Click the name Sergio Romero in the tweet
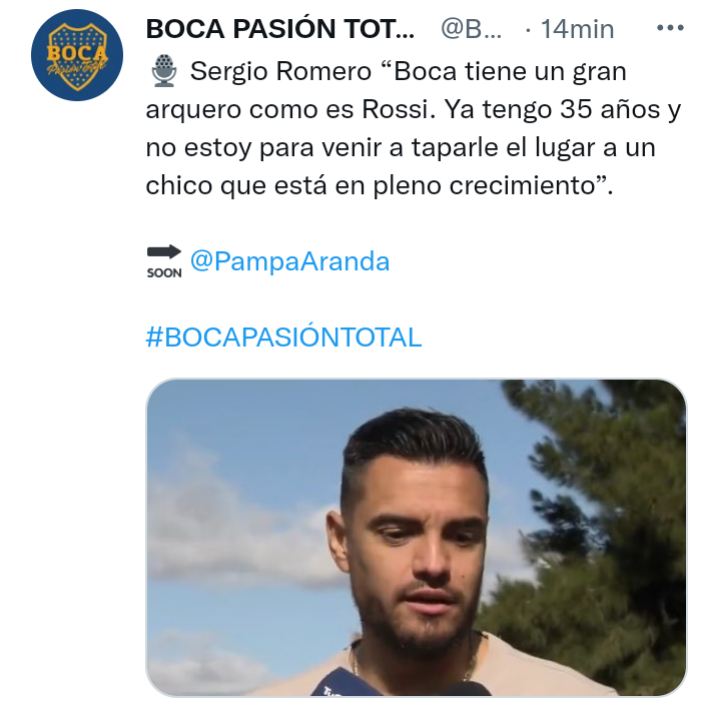The width and height of the screenshot is (719, 711). (x=281, y=72)
